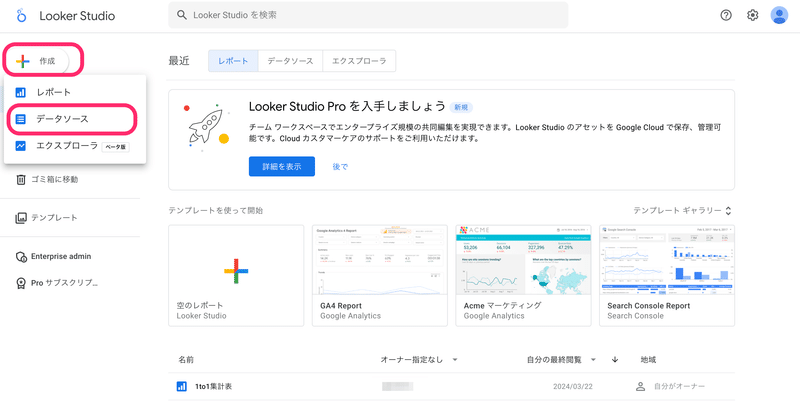Click the colorful plus icon in 作成
The image size is (800, 404).
click(22, 61)
